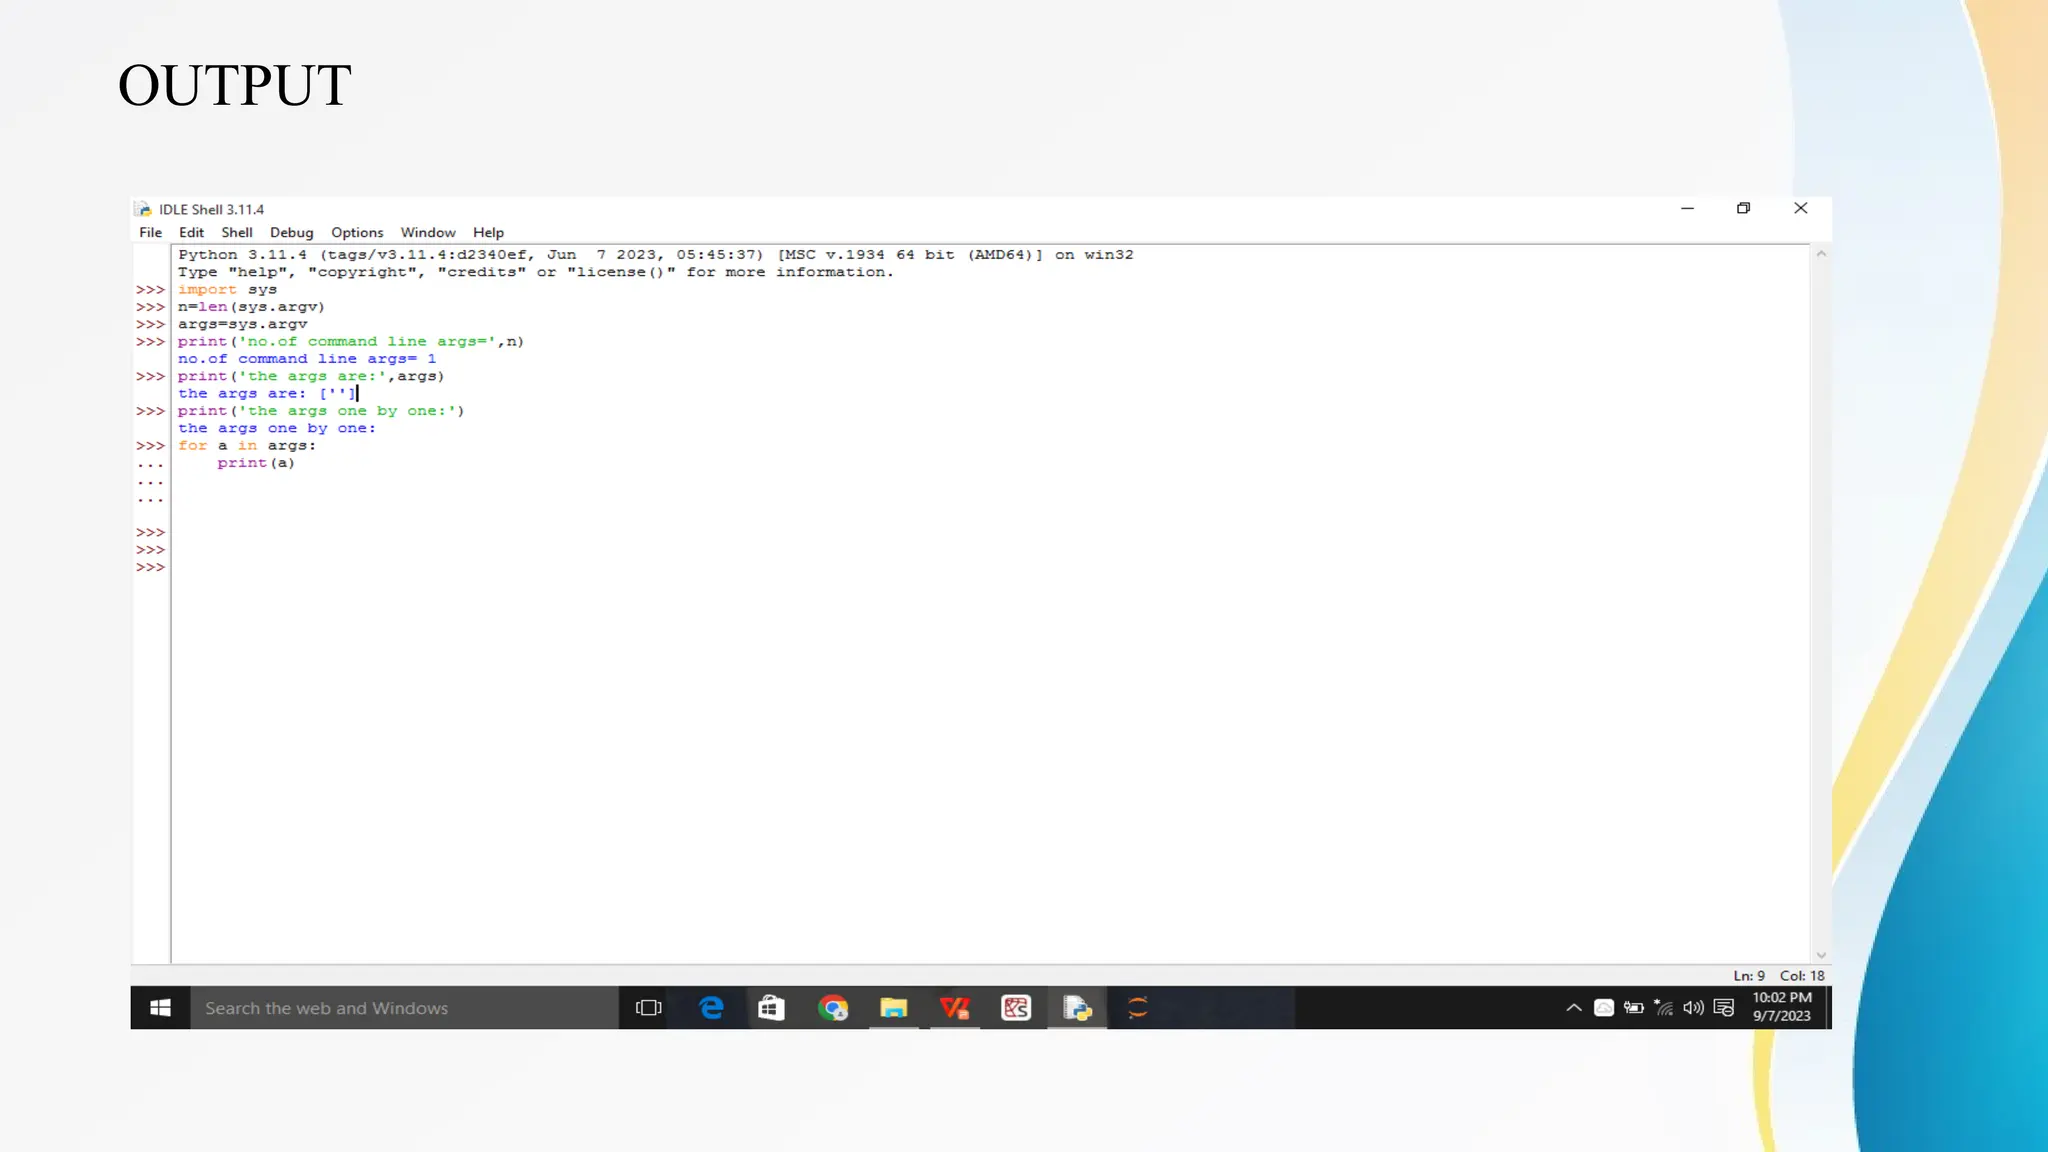Open the Edit menu
2048x1152 pixels.
point(191,232)
